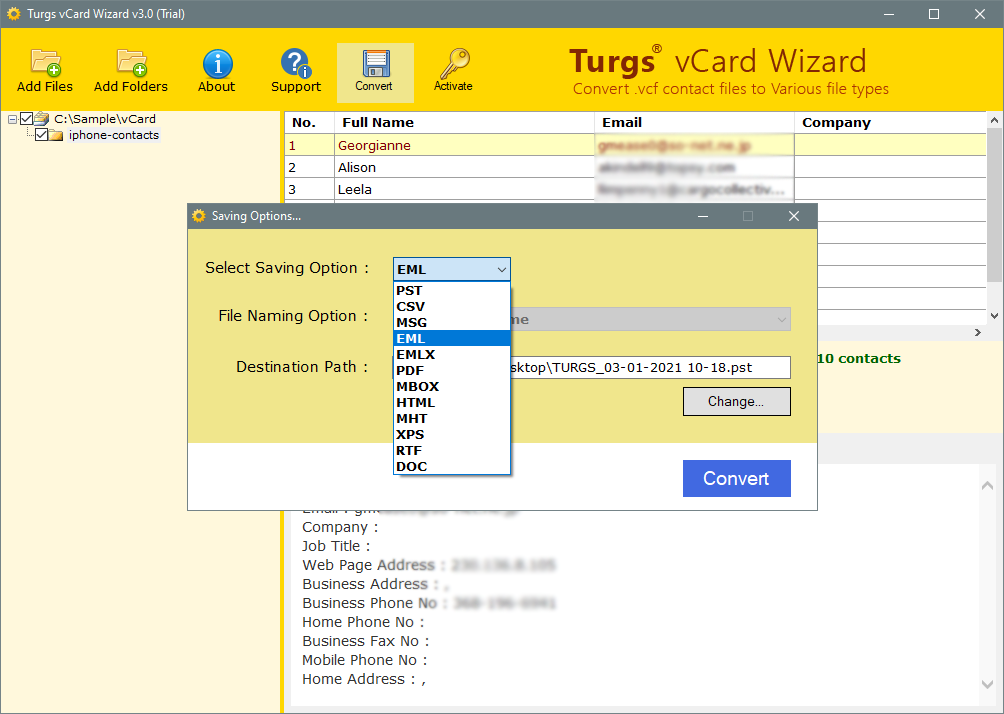This screenshot has width=1004, height=714.
Task: Click the Email column header
Action: tap(694, 122)
